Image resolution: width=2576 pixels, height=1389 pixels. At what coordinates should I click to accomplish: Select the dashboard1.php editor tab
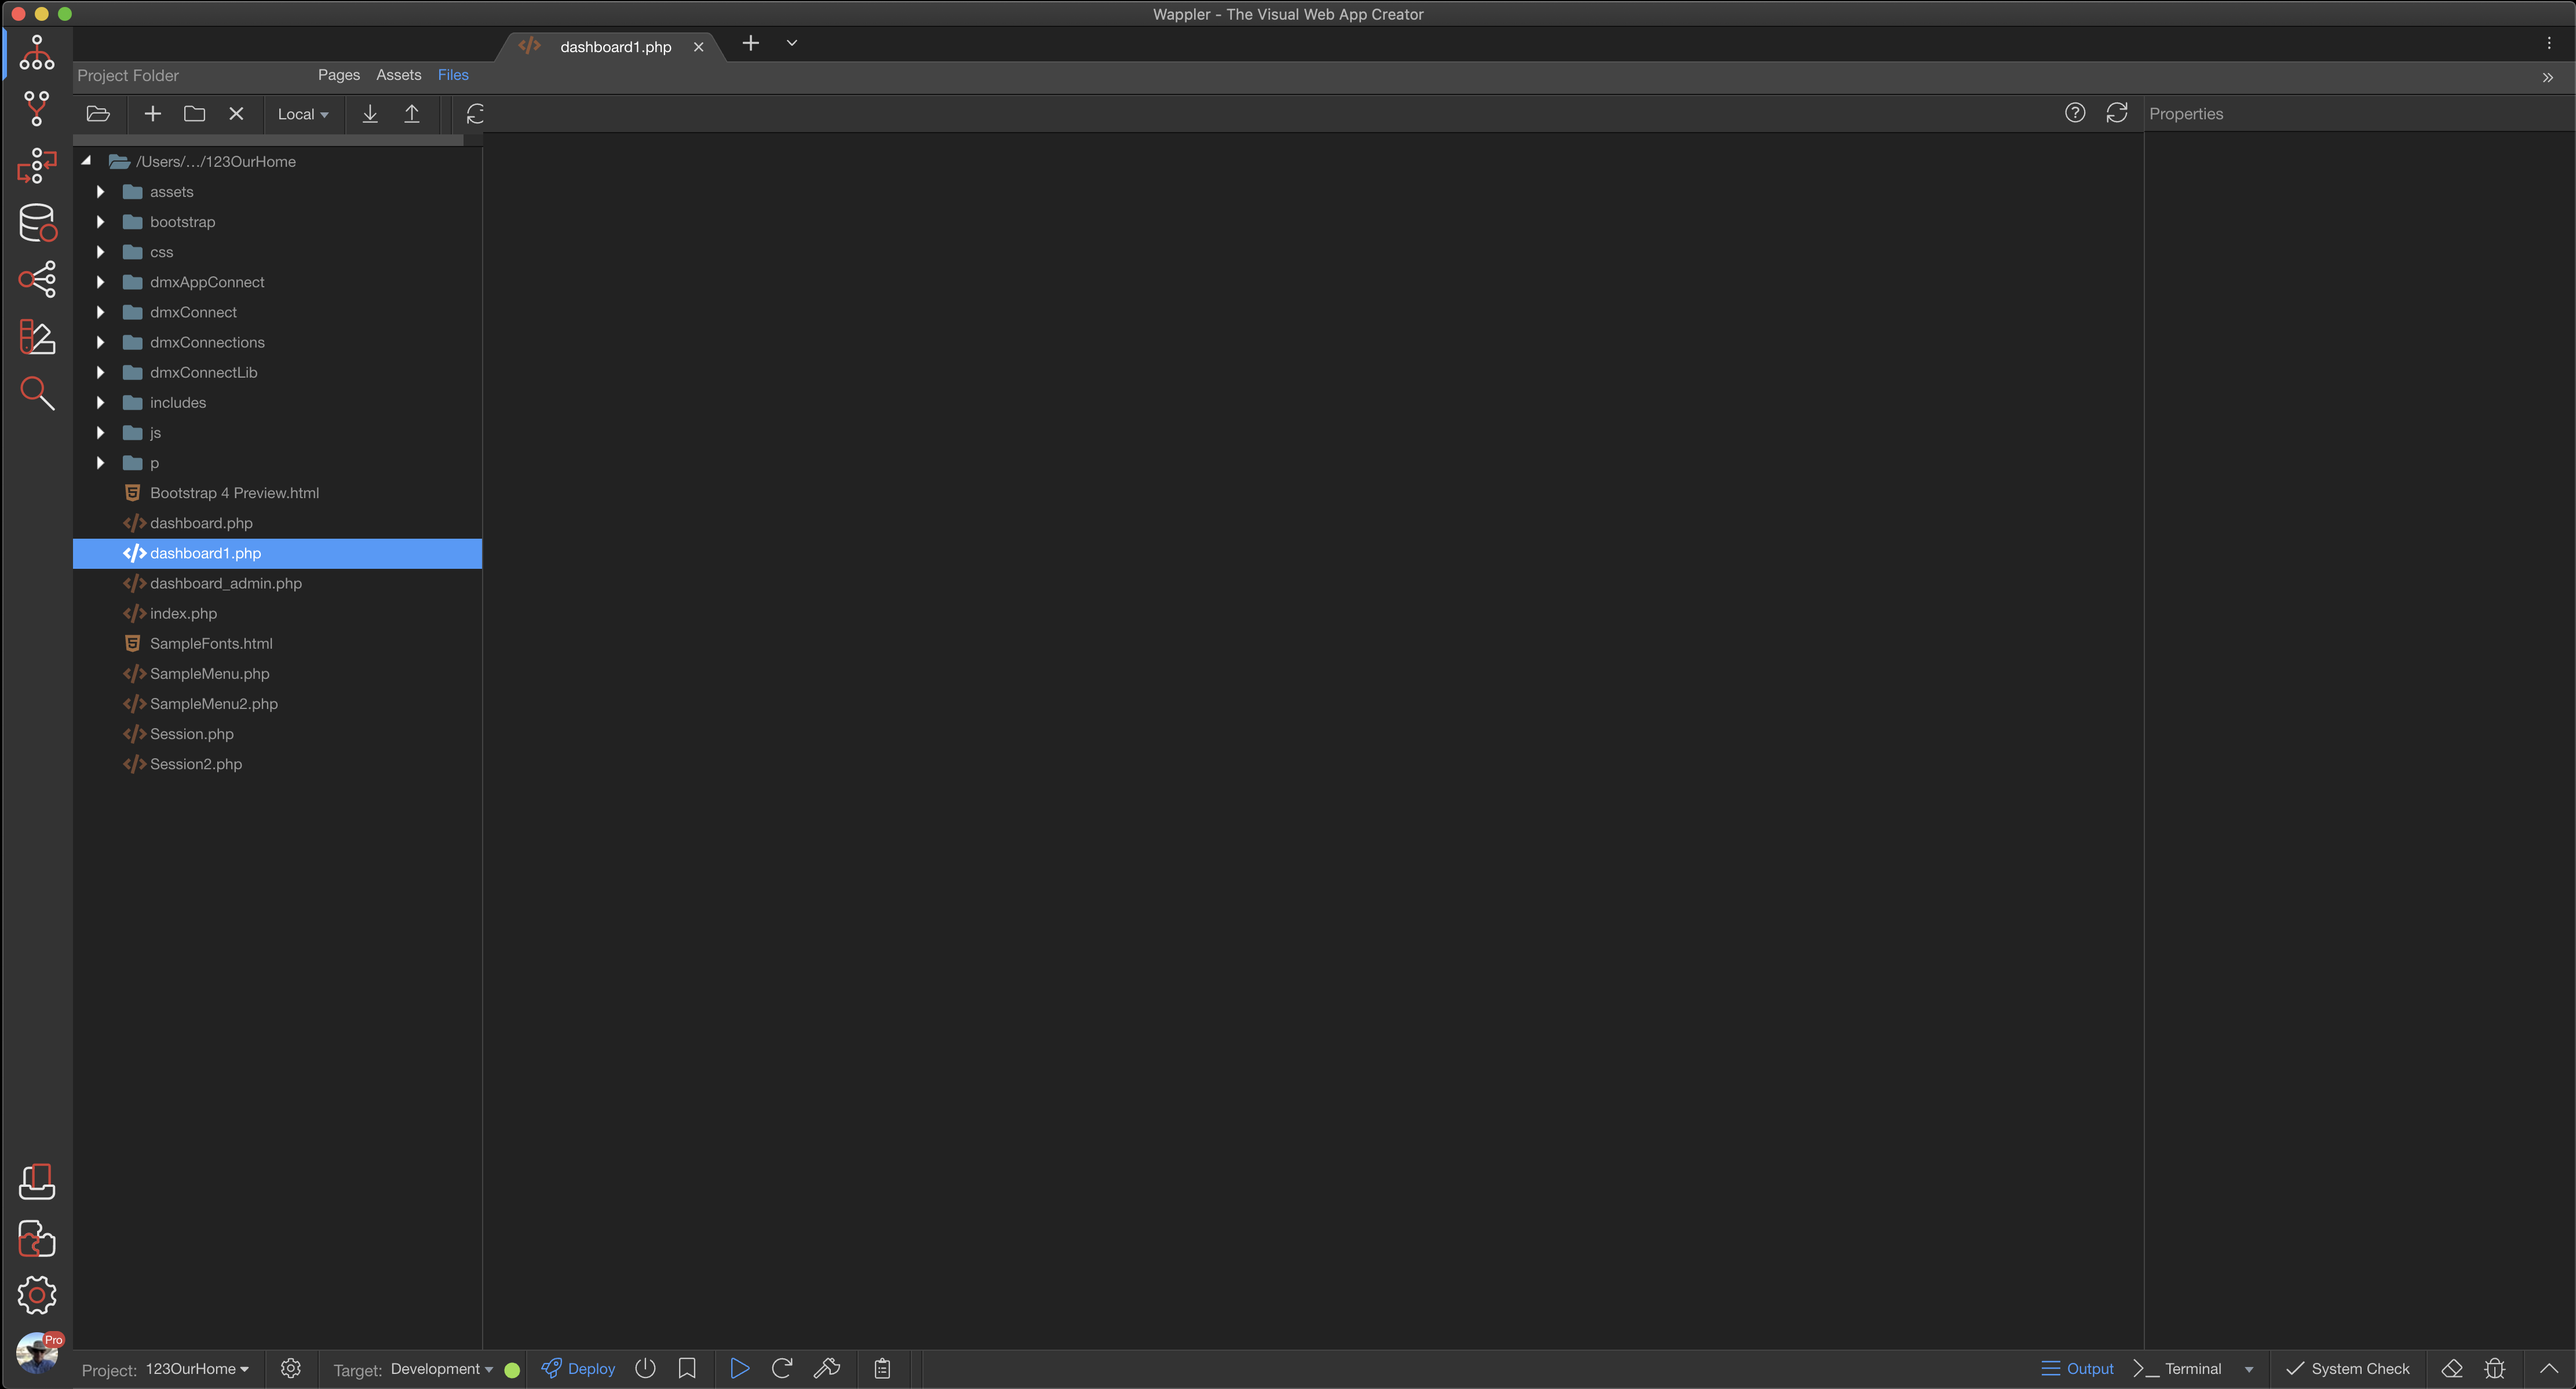point(615,46)
